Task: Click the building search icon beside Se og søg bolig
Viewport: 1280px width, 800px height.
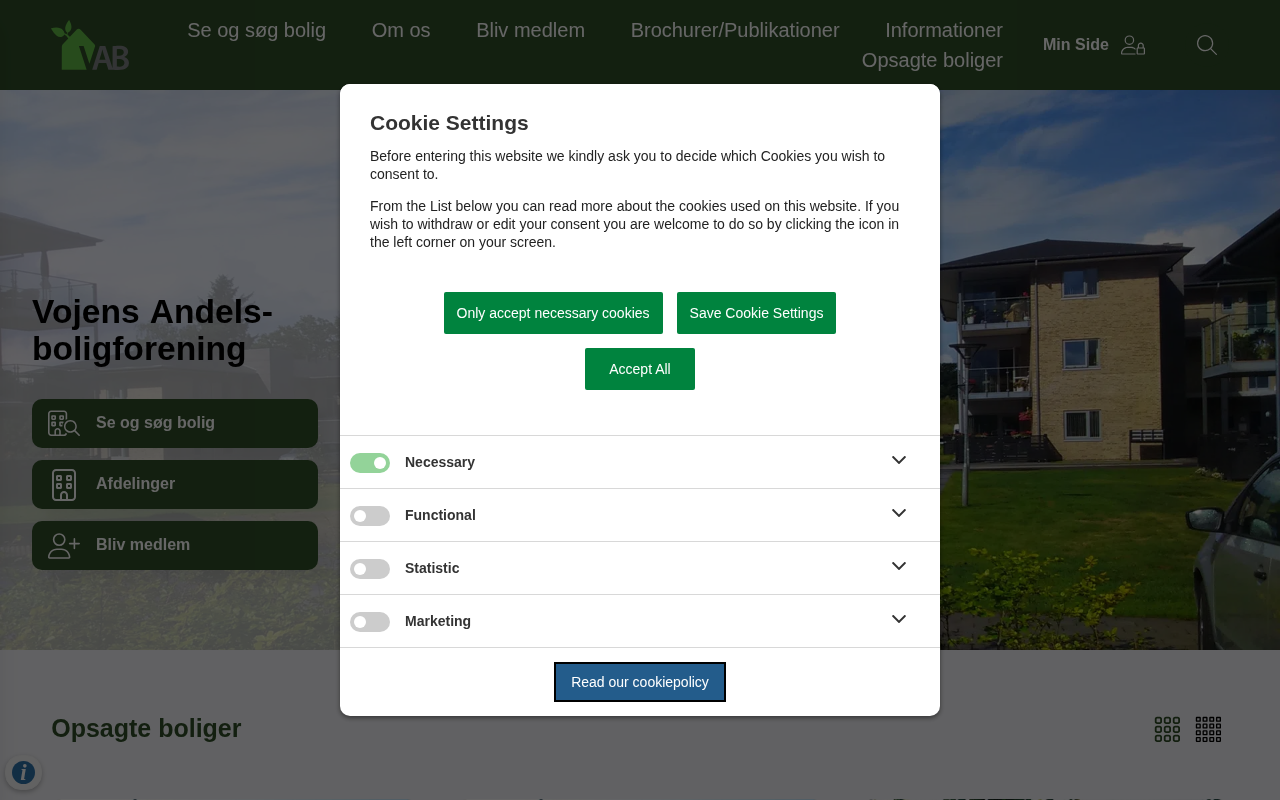Action: click(x=64, y=423)
